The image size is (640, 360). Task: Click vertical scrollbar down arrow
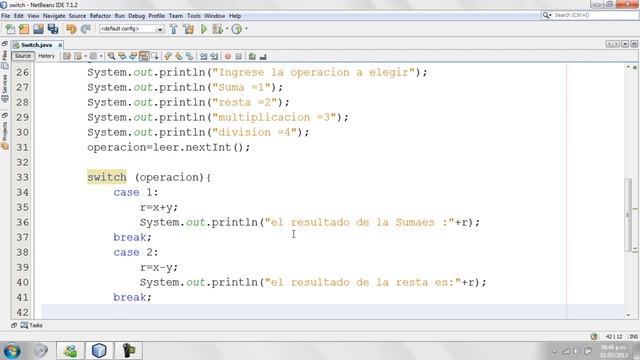[x=628, y=315]
